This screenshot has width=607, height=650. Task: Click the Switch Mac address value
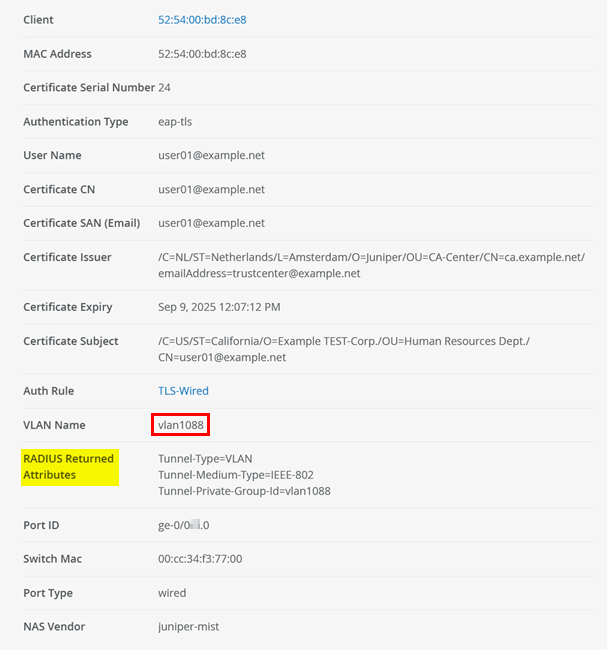[200, 559]
